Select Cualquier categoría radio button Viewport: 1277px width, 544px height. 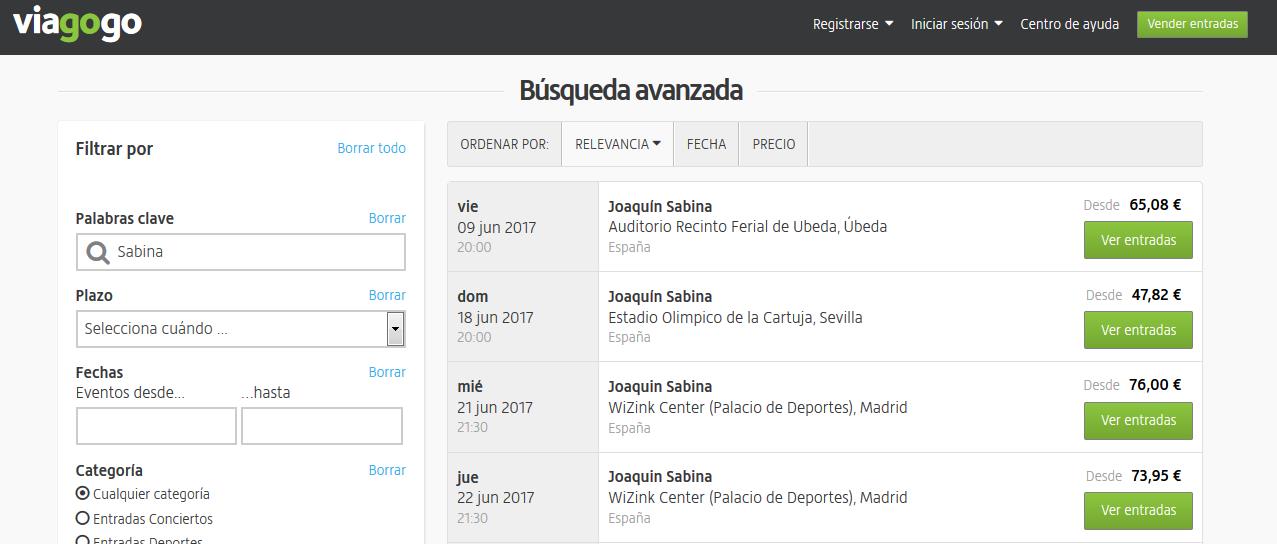tap(83, 493)
